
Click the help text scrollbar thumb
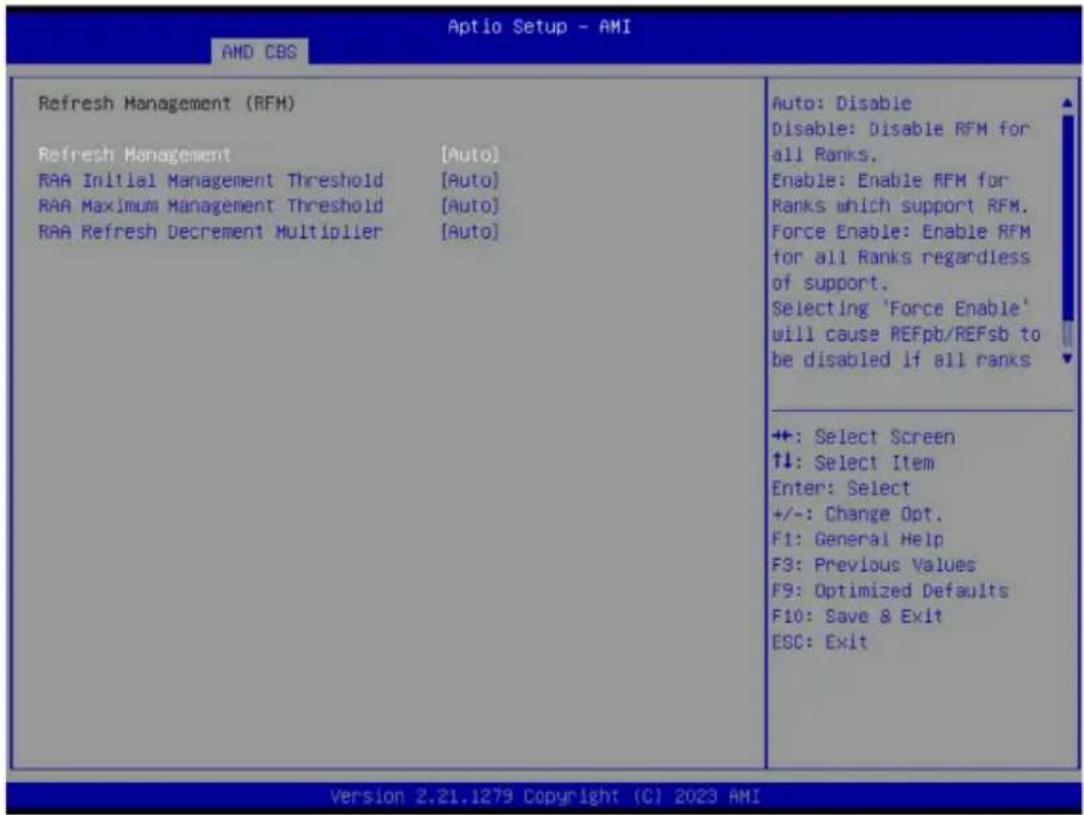click(x=1068, y=218)
